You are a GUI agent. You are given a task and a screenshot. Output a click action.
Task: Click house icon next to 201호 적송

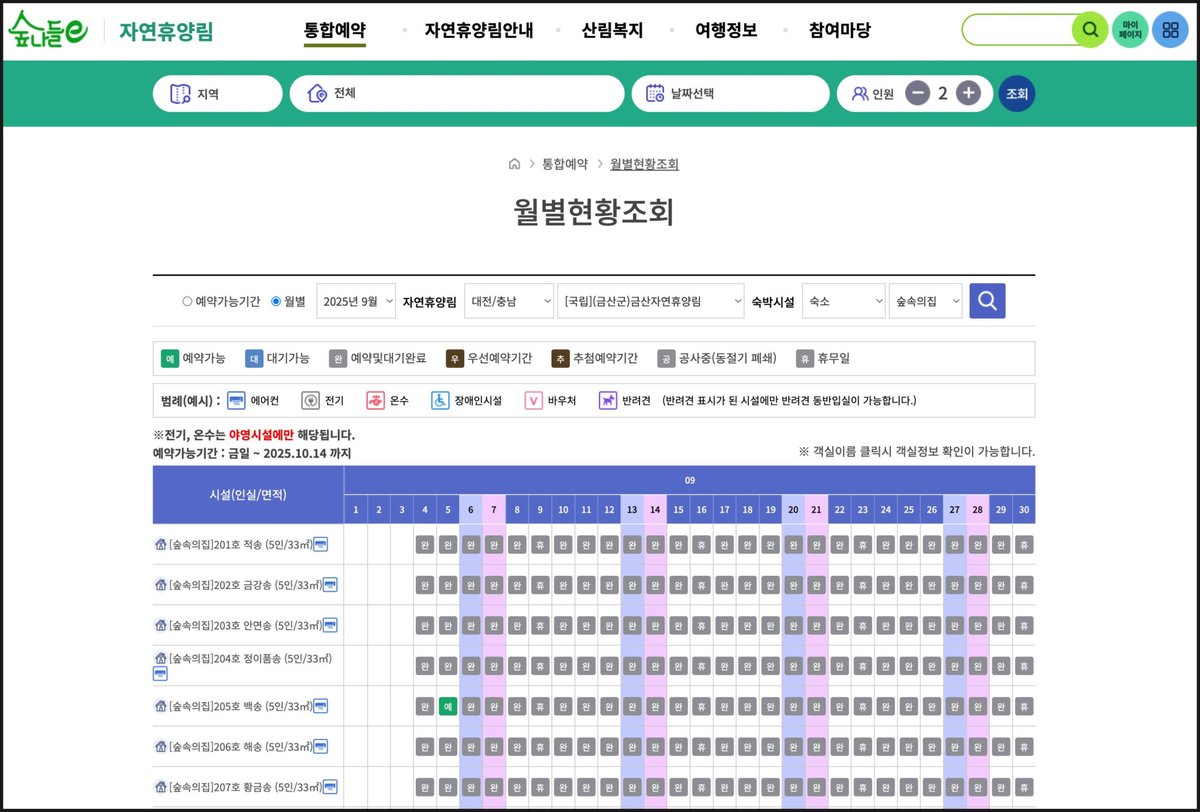point(160,544)
